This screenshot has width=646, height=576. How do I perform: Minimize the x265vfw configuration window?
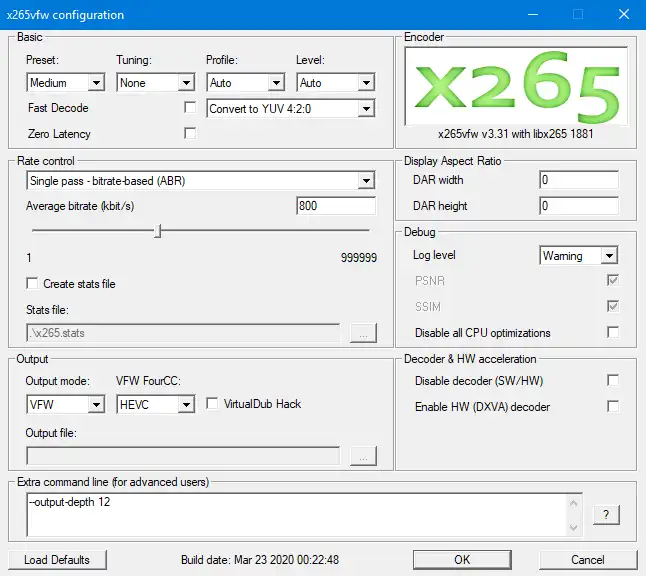click(533, 14)
